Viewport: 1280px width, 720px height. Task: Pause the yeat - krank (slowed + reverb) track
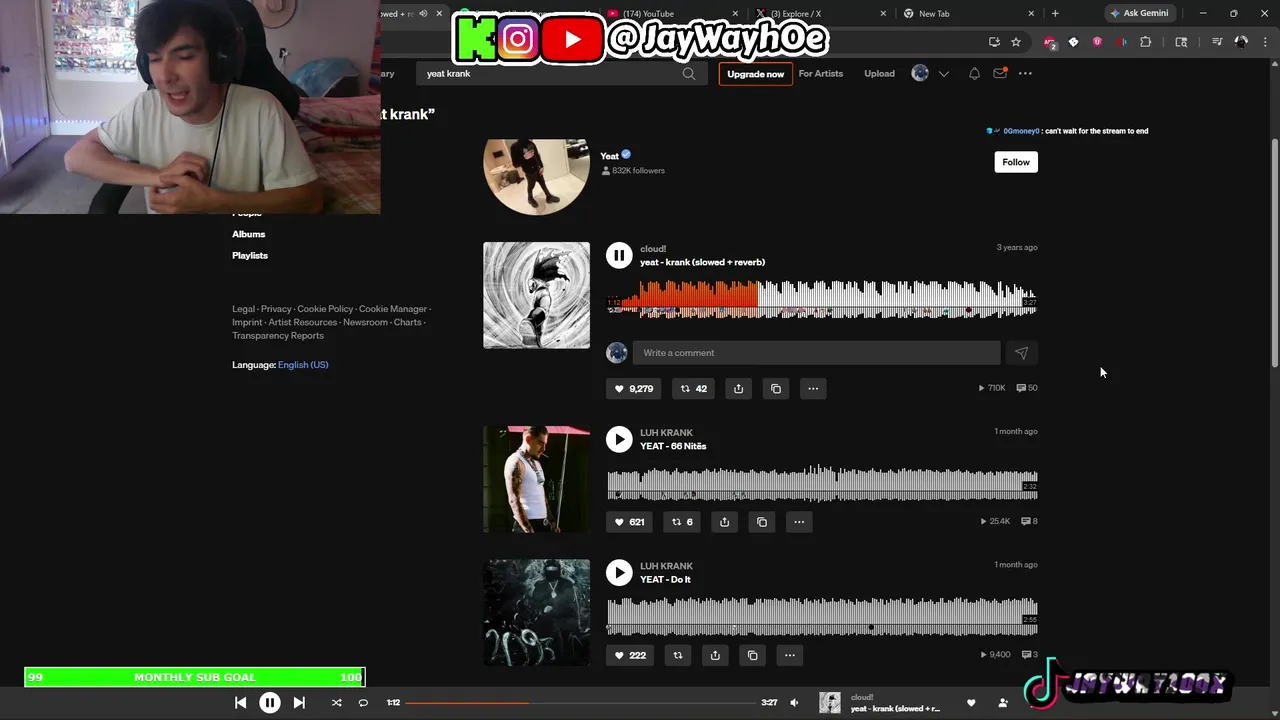(x=619, y=255)
